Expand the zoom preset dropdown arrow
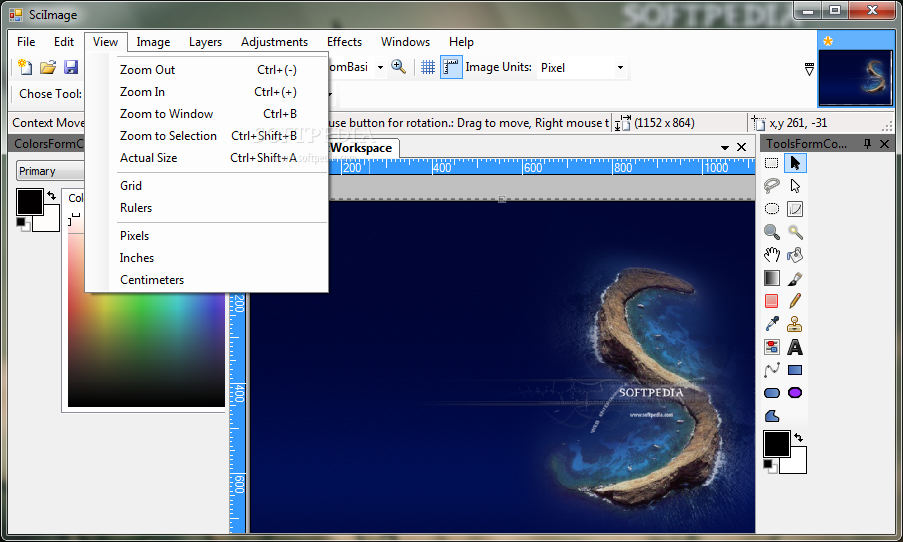903x542 pixels. (x=380, y=67)
